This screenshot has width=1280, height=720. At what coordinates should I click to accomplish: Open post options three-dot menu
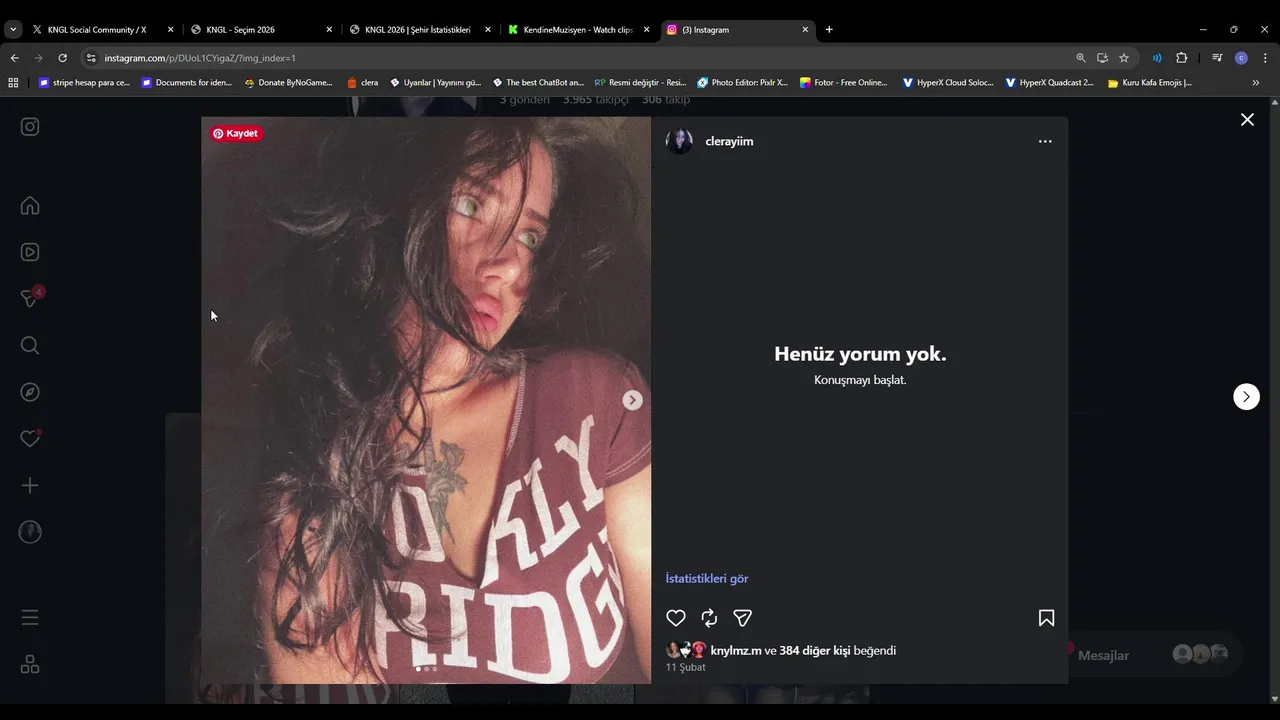coord(1045,141)
